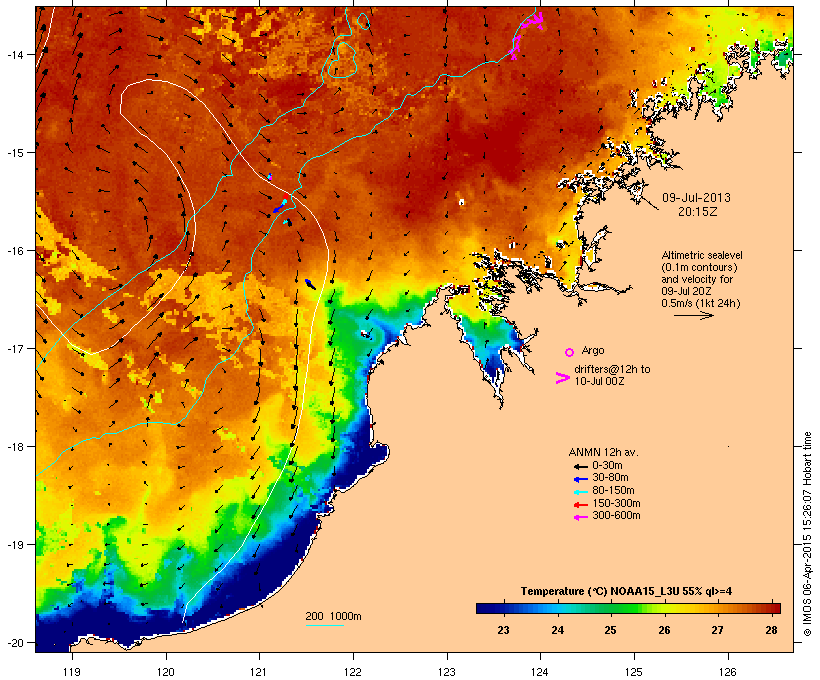Click the 'ANMN 12h av.' heading

click(x=603, y=452)
